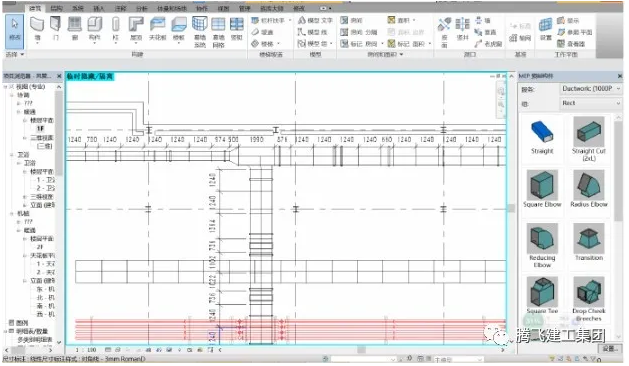This screenshot has width=629, height=366.
Task: Click the Settings button under the parts palette
Action: (x=609, y=348)
